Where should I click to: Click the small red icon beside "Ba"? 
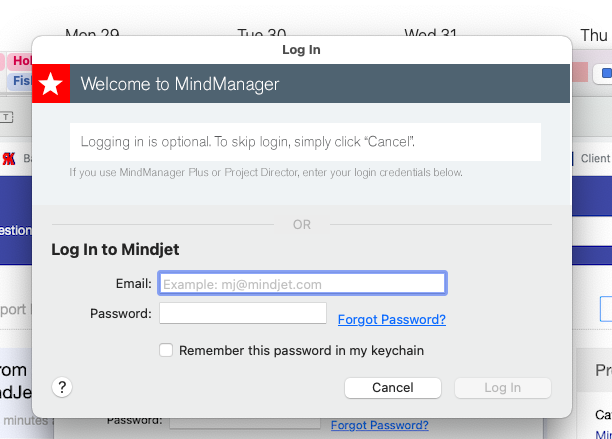click(9, 158)
